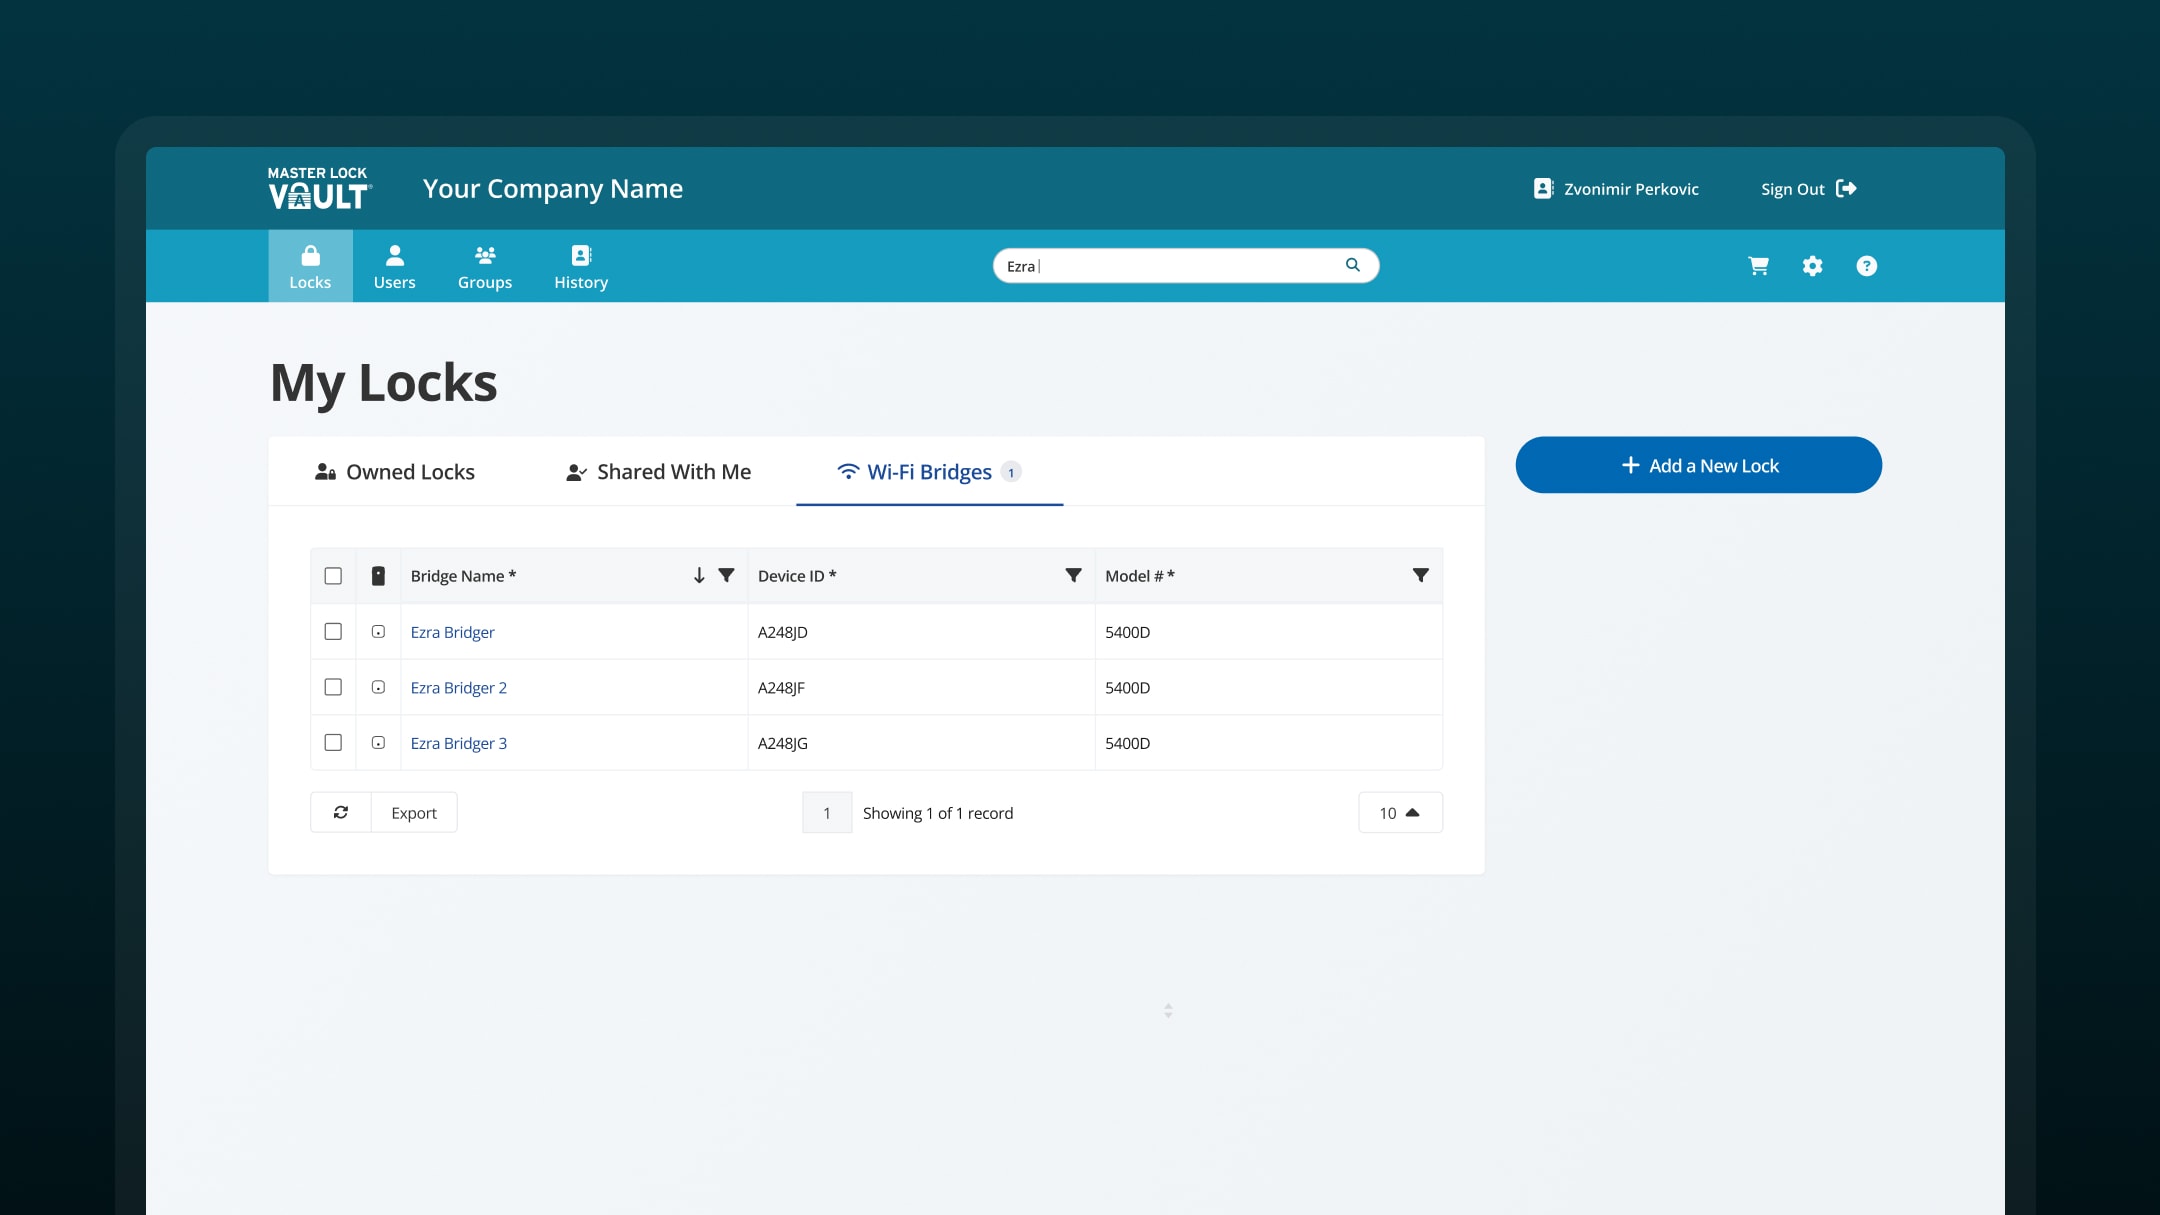Open settings gear icon

[x=1812, y=266]
